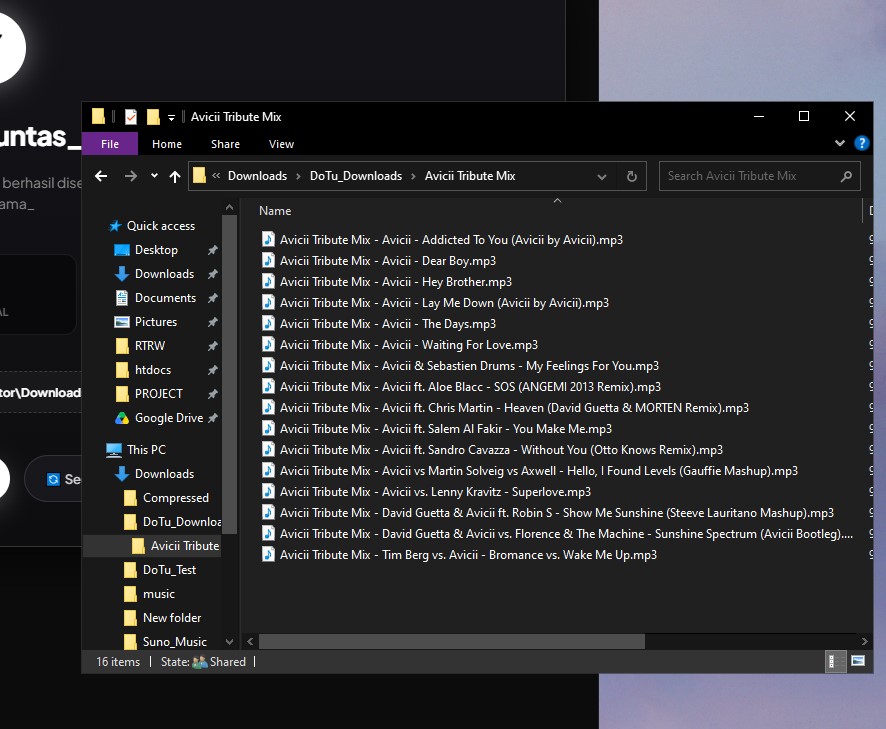Click DoTu_Downloads in the address breadcrumb
The width and height of the screenshot is (886, 729).
pos(356,176)
